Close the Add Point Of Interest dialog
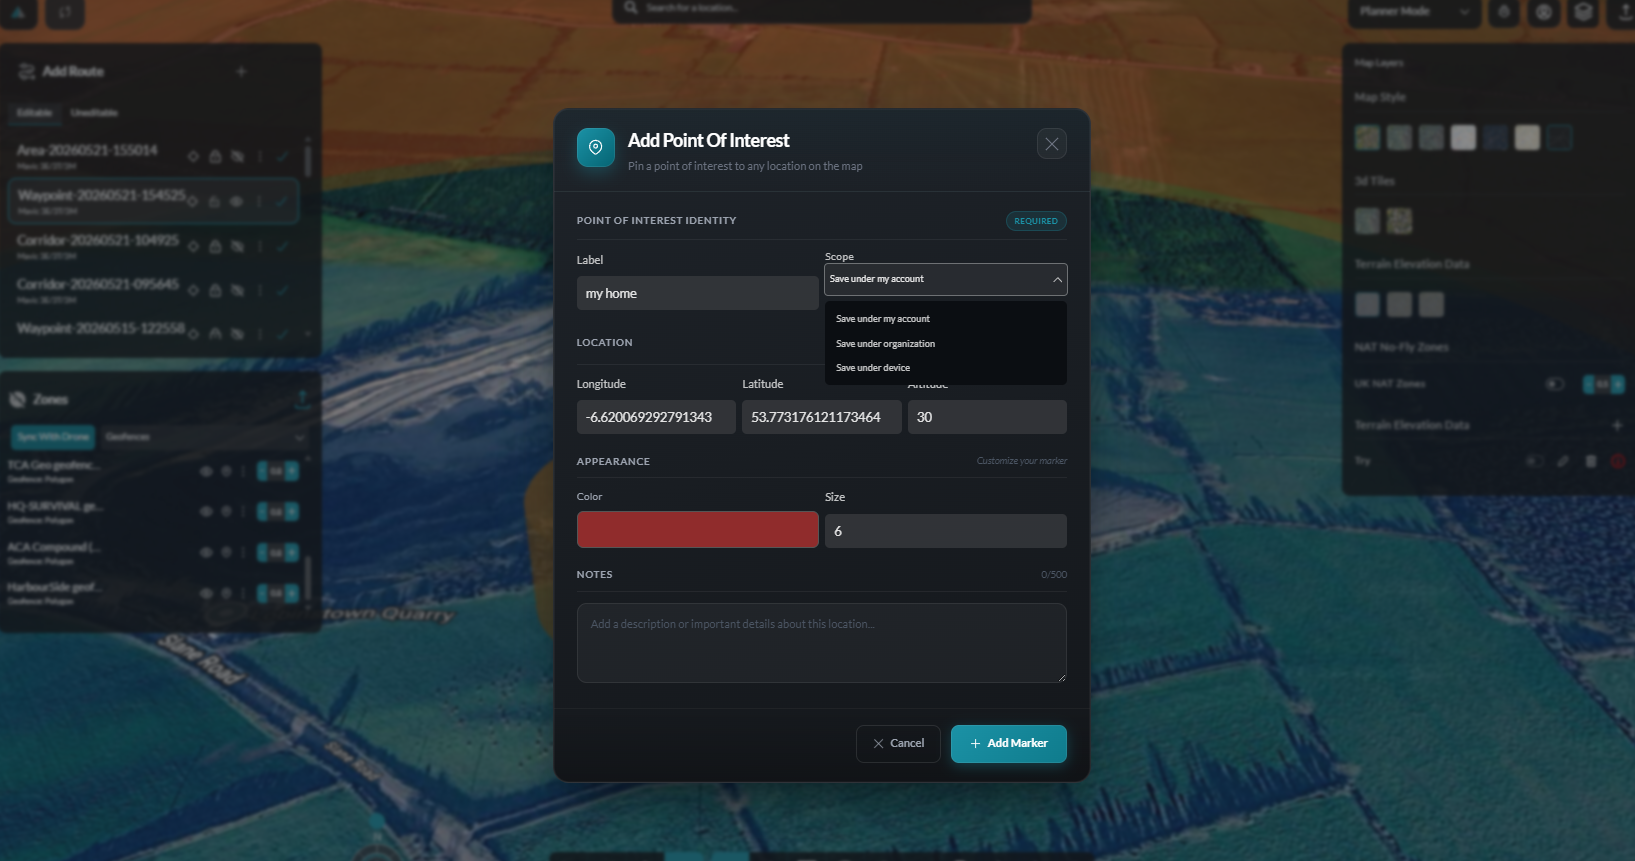The width and height of the screenshot is (1635, 861). coord(1051,144)
